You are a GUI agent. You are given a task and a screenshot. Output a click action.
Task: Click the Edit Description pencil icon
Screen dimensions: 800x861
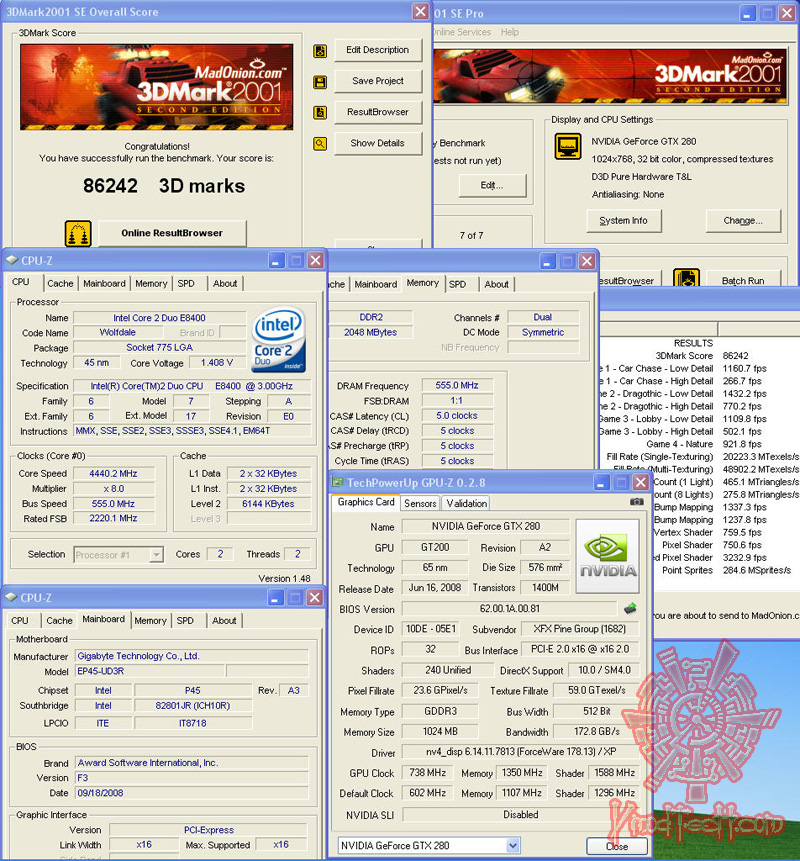click(320, 50)
